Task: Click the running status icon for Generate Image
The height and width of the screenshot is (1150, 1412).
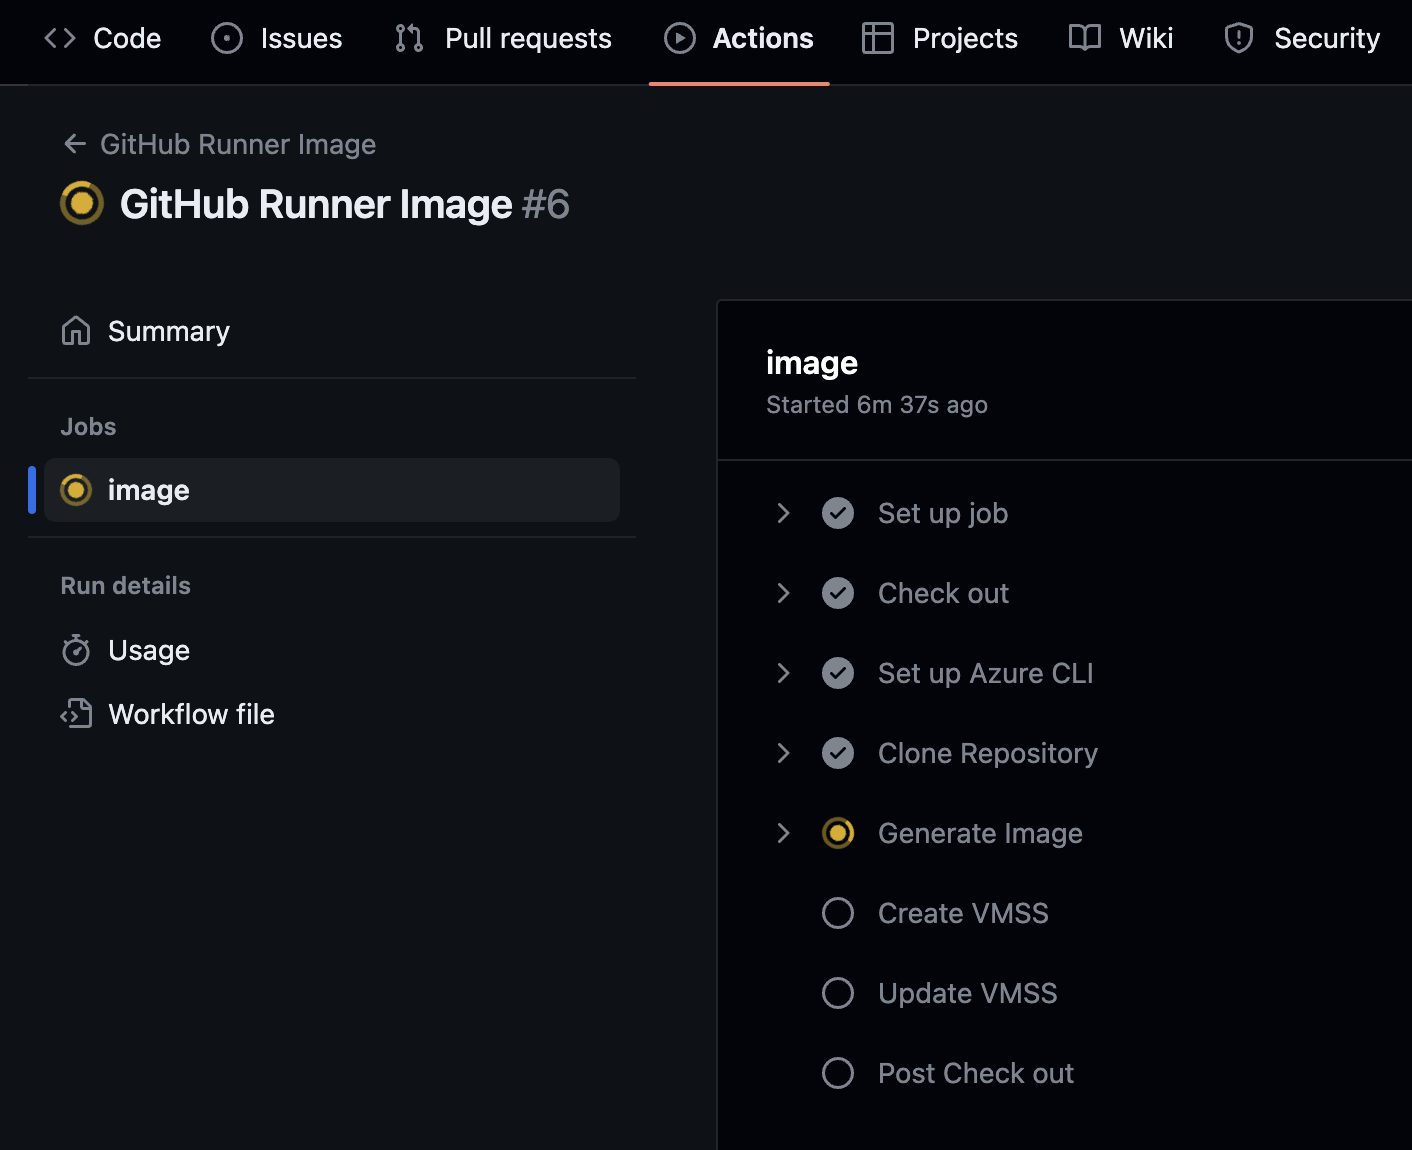Action: [838, 833]
